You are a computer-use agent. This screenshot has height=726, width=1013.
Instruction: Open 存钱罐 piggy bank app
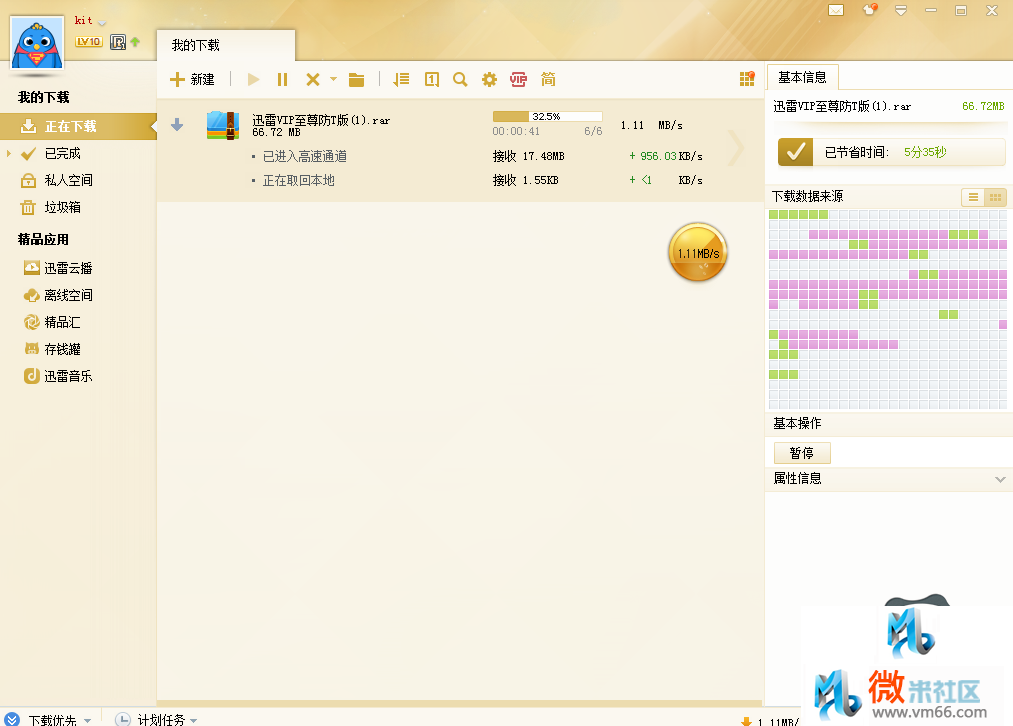point(62,349)
